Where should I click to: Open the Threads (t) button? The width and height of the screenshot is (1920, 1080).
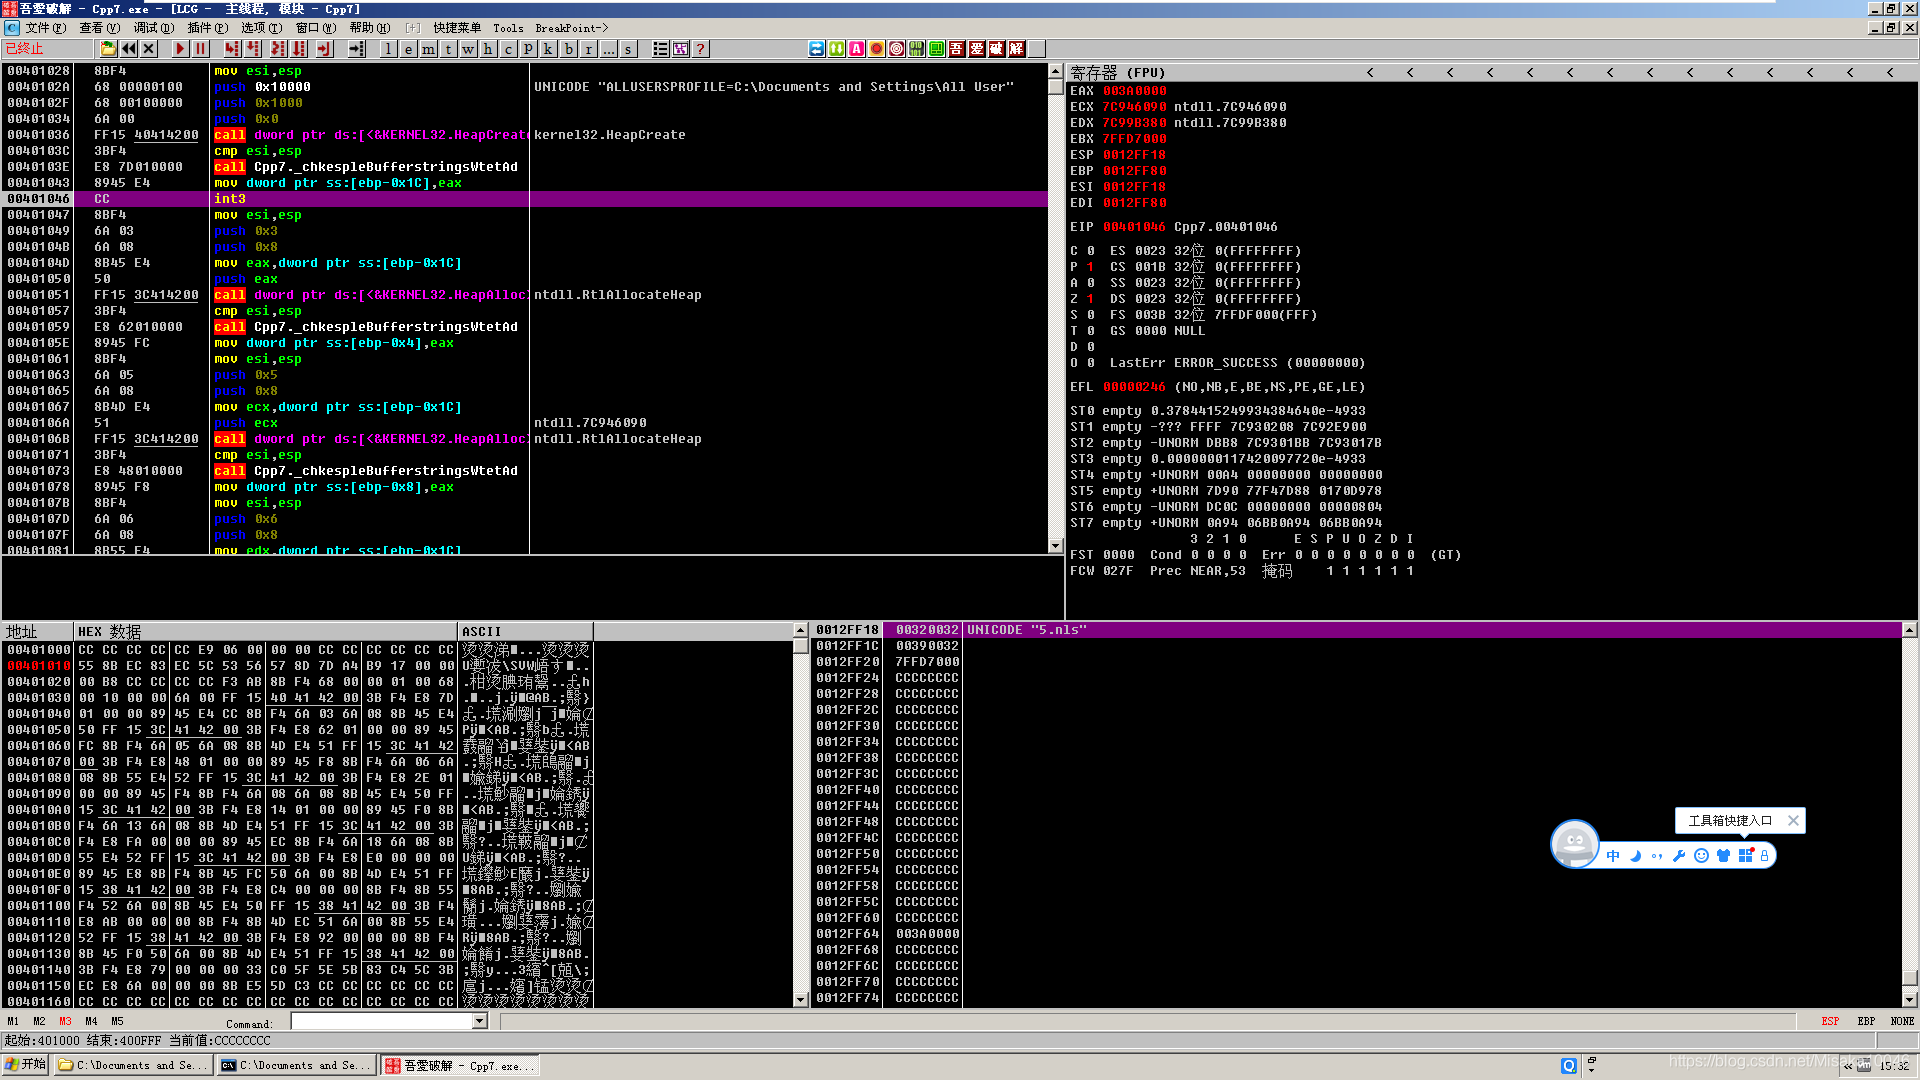(448, 49)
